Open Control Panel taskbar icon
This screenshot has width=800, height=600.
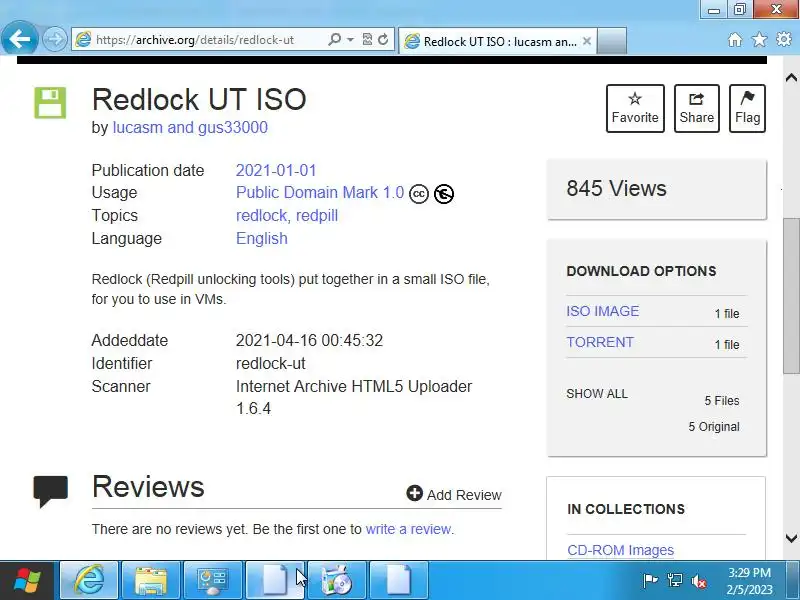click(x=213, y=581)
